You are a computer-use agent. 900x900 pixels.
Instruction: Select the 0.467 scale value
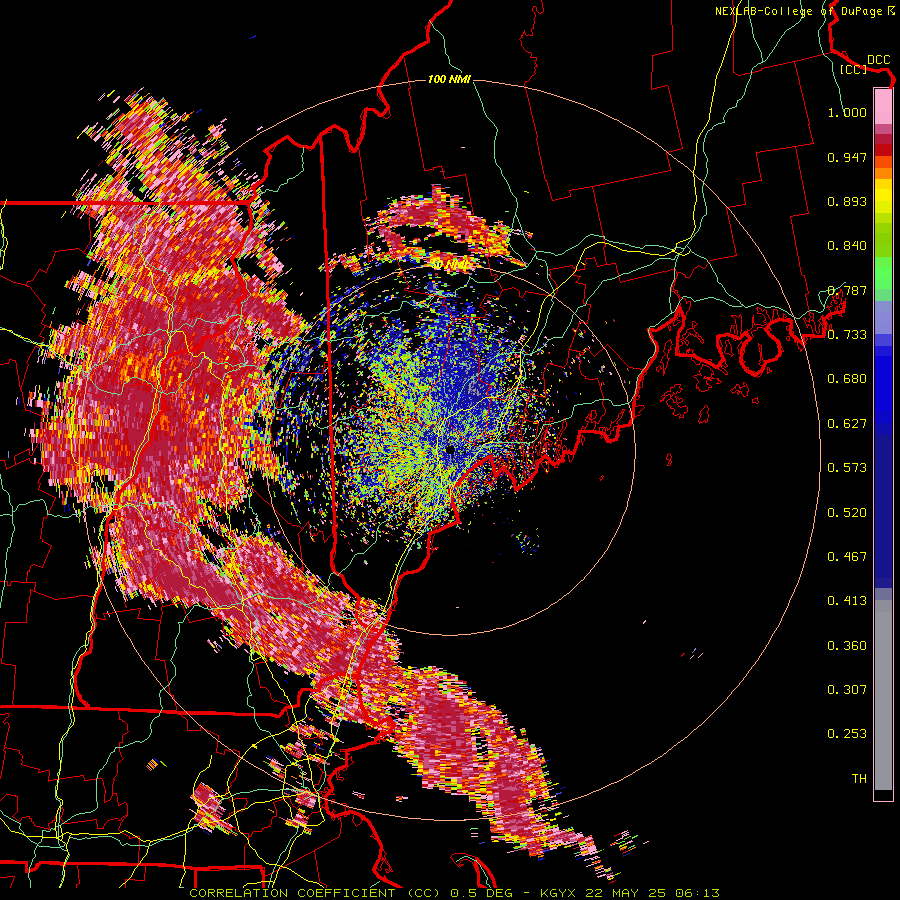847,557
